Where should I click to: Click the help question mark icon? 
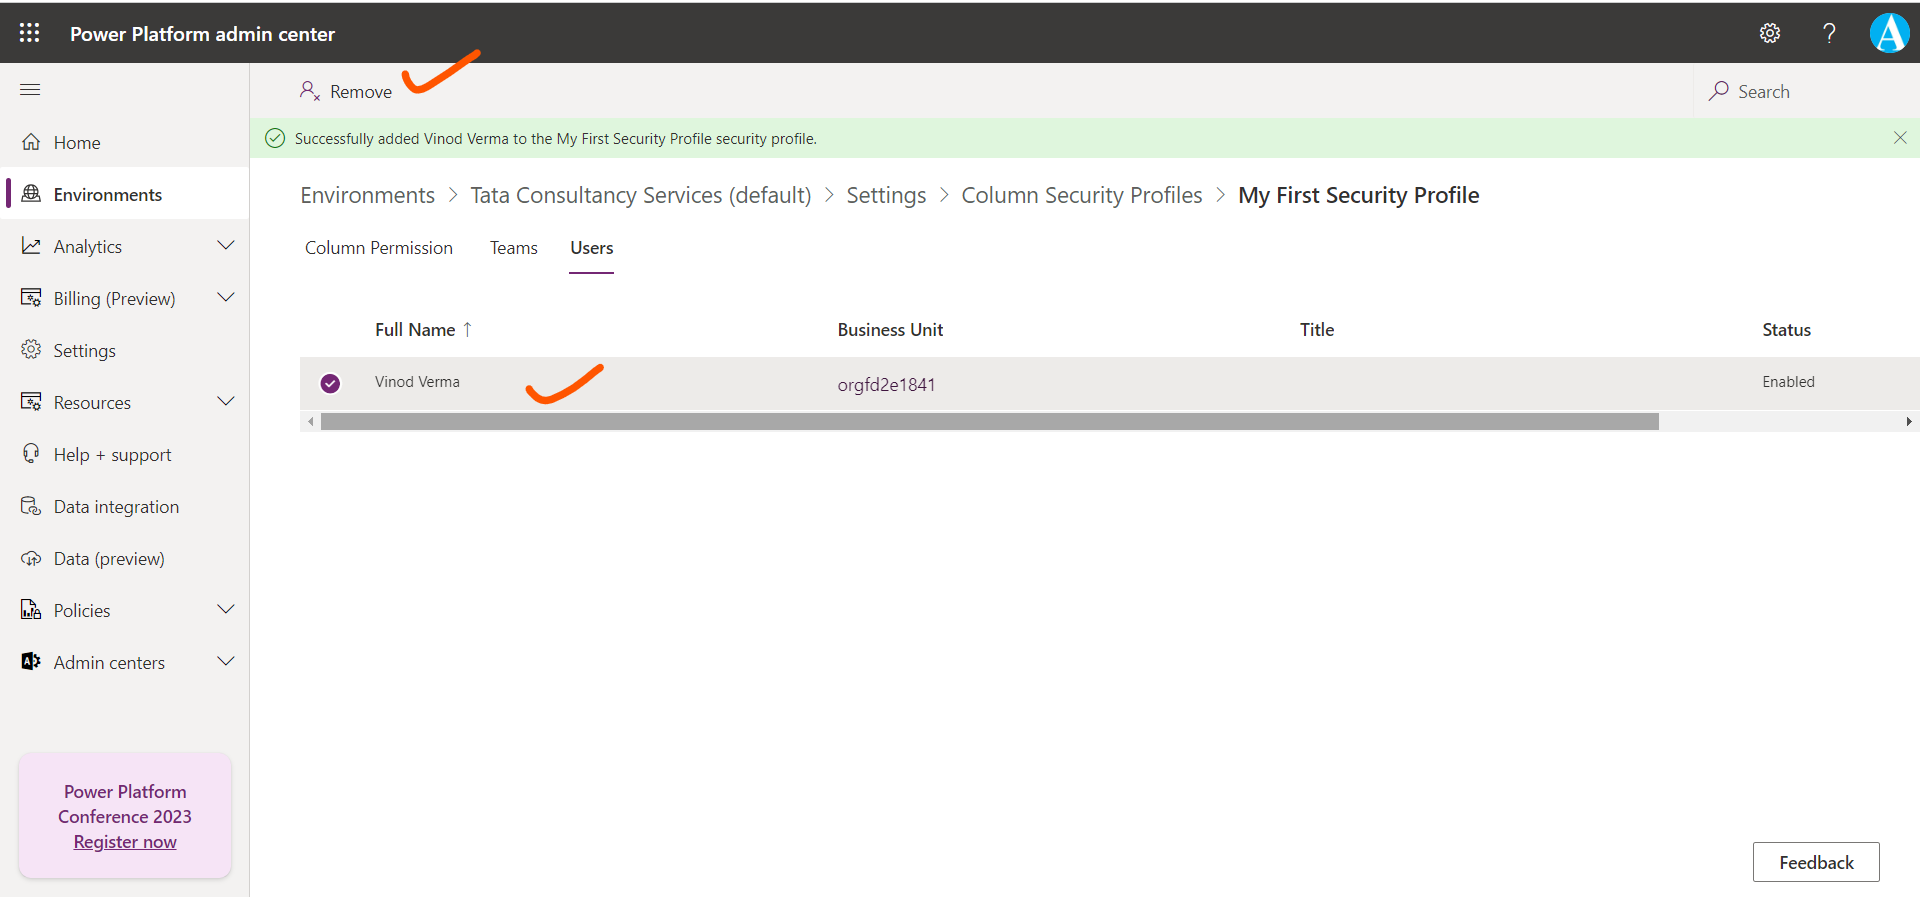coord(1829,33)
